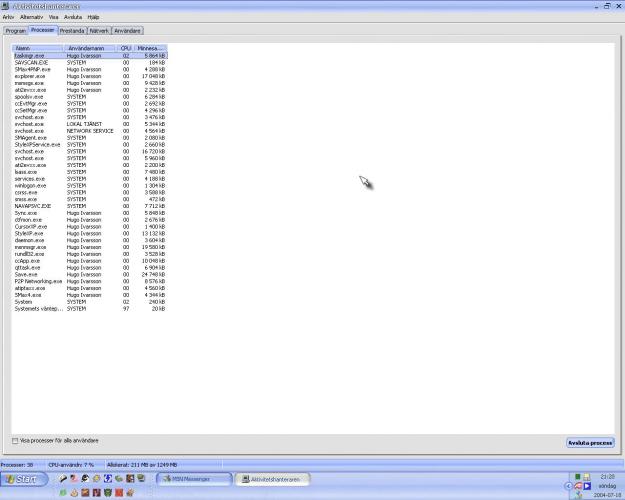The width and height of the screenshot is (625, 500).
Task: Open the Alternativ menu
Action: click(31, 17)
